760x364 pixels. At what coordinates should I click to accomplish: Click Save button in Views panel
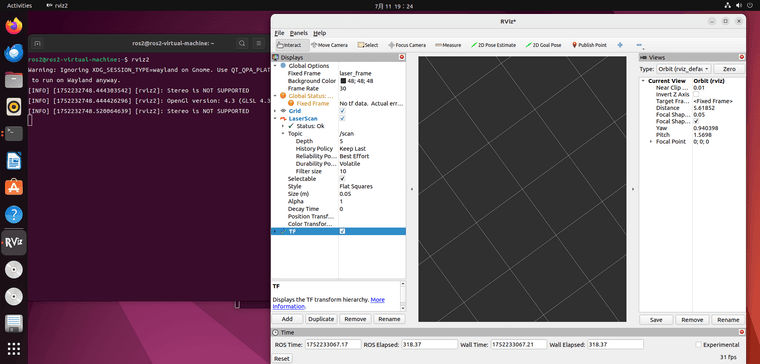(x=656, y=320)
